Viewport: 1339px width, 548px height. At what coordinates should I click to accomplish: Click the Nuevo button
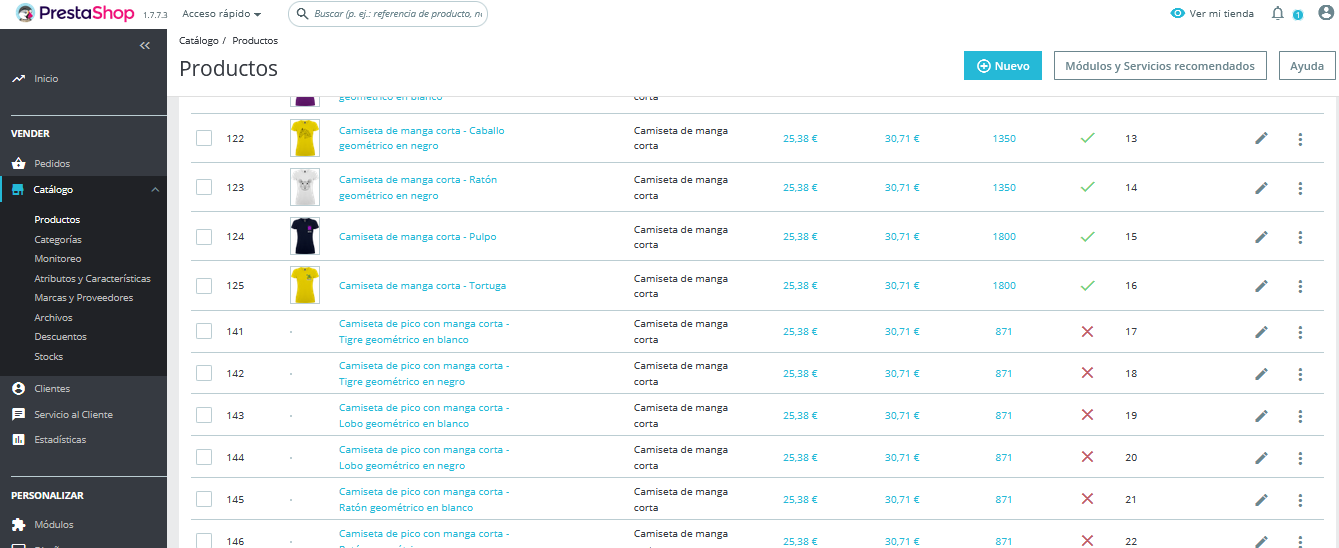click(1003, 66)
